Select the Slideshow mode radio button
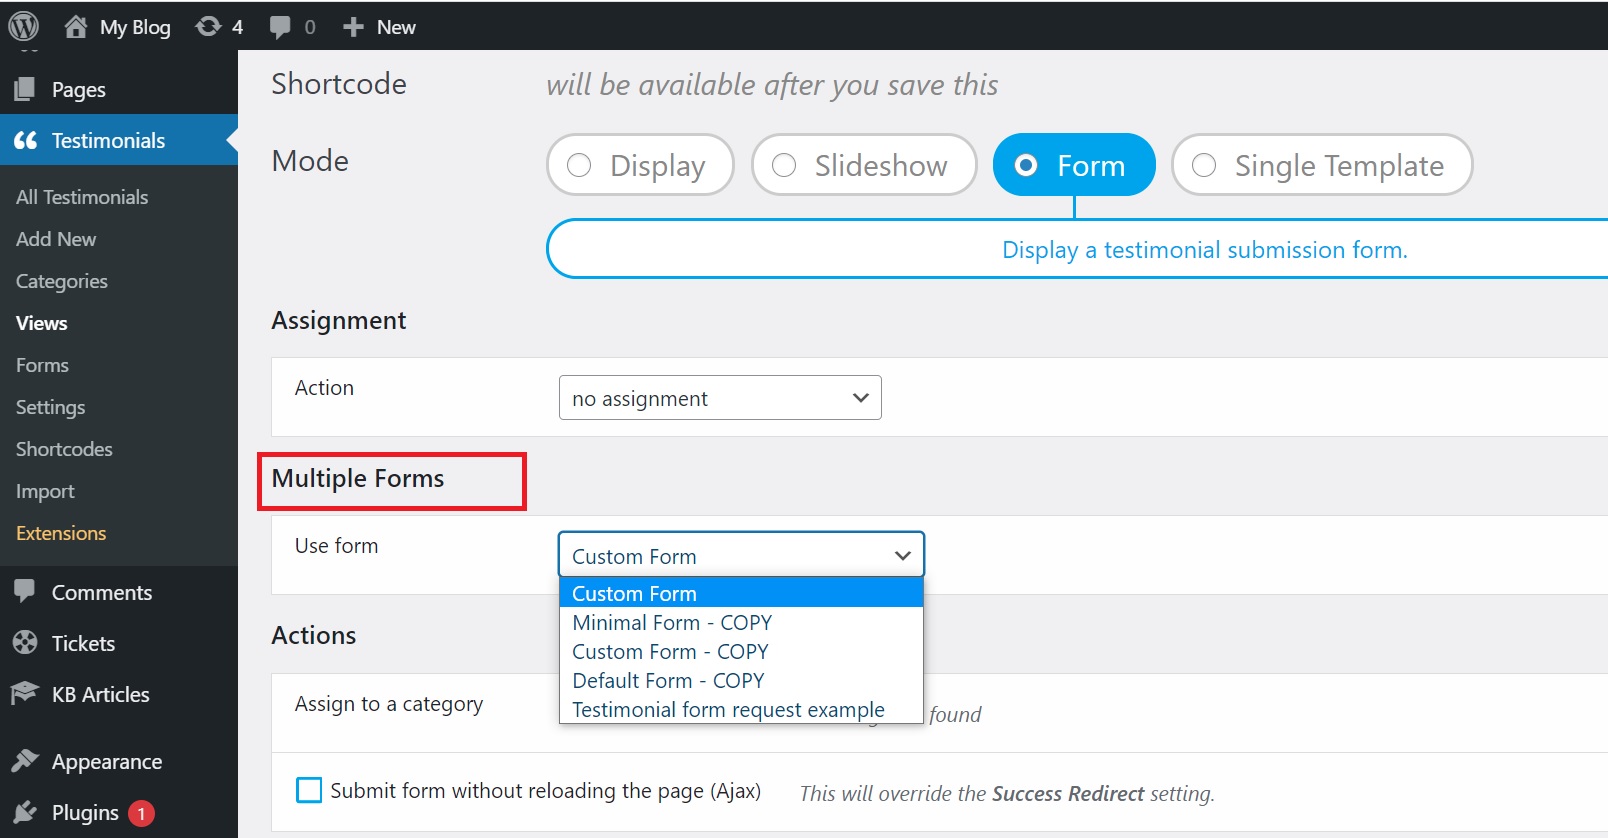1608x838 pixels. tap(784, 165)
